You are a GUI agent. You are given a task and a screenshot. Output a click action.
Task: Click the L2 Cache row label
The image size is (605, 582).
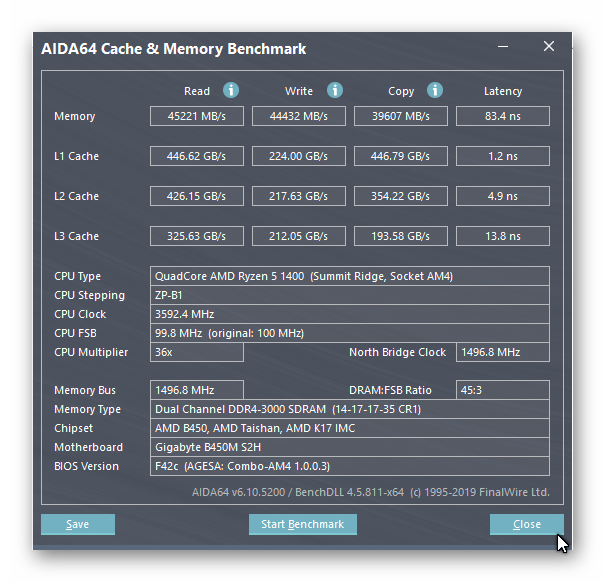(76, 196)
